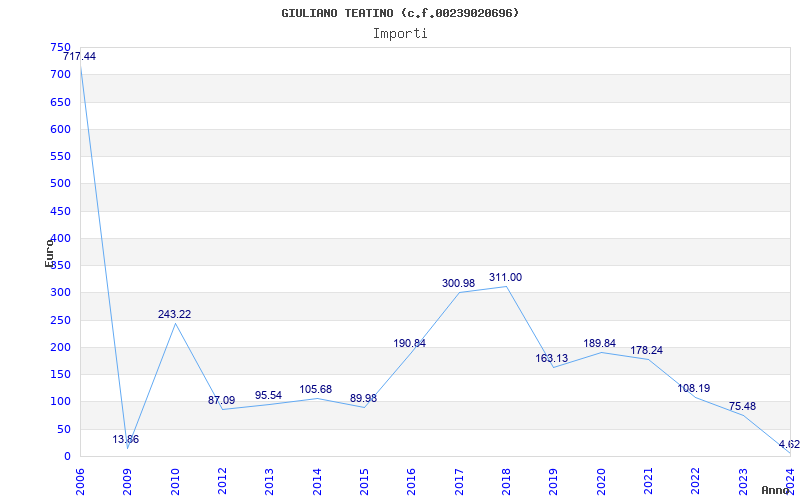Select the 75.48 data label

click(x=742, y=407)
